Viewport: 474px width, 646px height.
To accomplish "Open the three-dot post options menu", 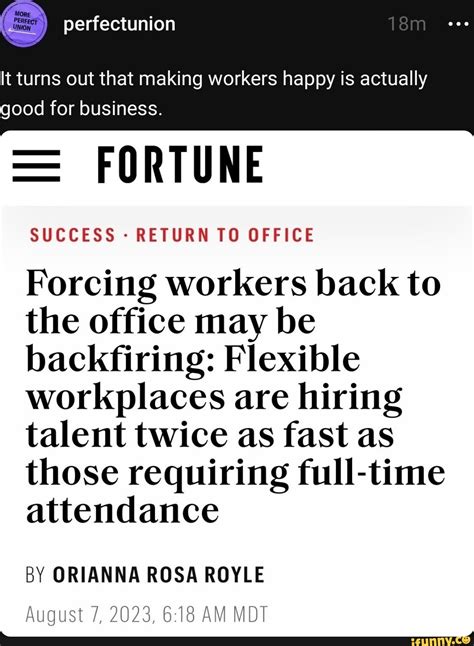I will [x=458, y=24].
